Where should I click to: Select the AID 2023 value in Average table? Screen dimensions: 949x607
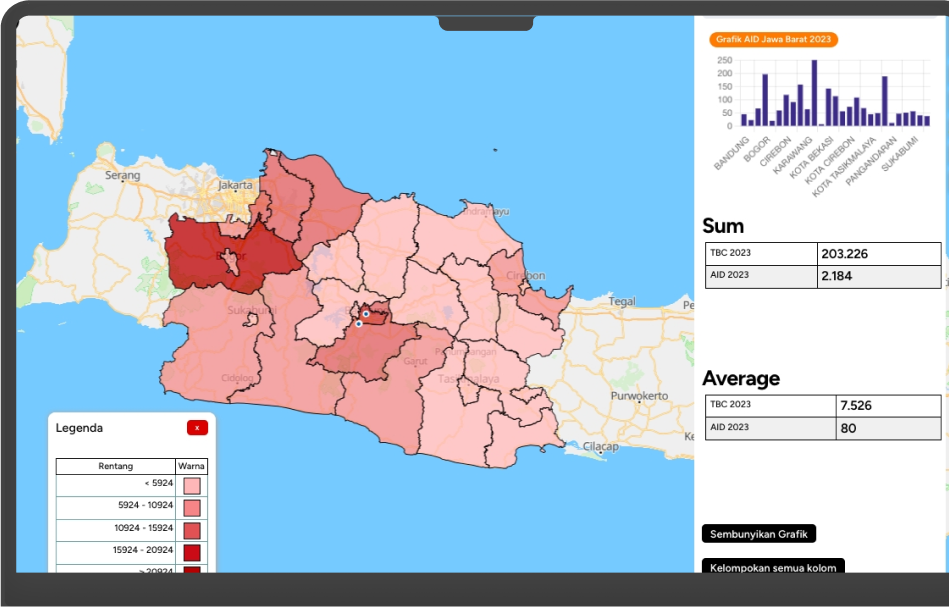coord(887,428)
